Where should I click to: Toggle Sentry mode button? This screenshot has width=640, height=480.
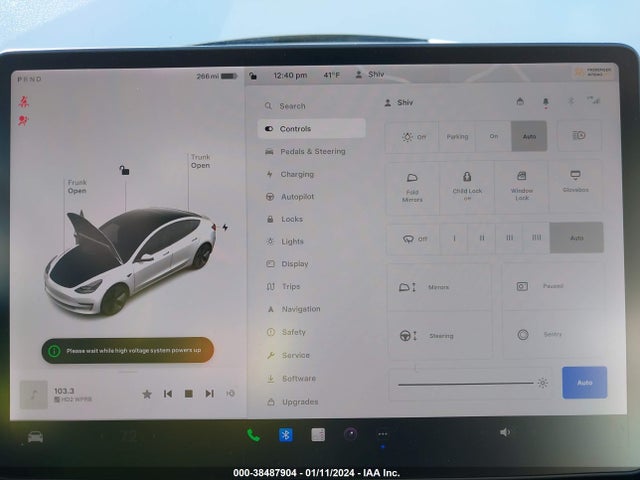coord(554,335)
